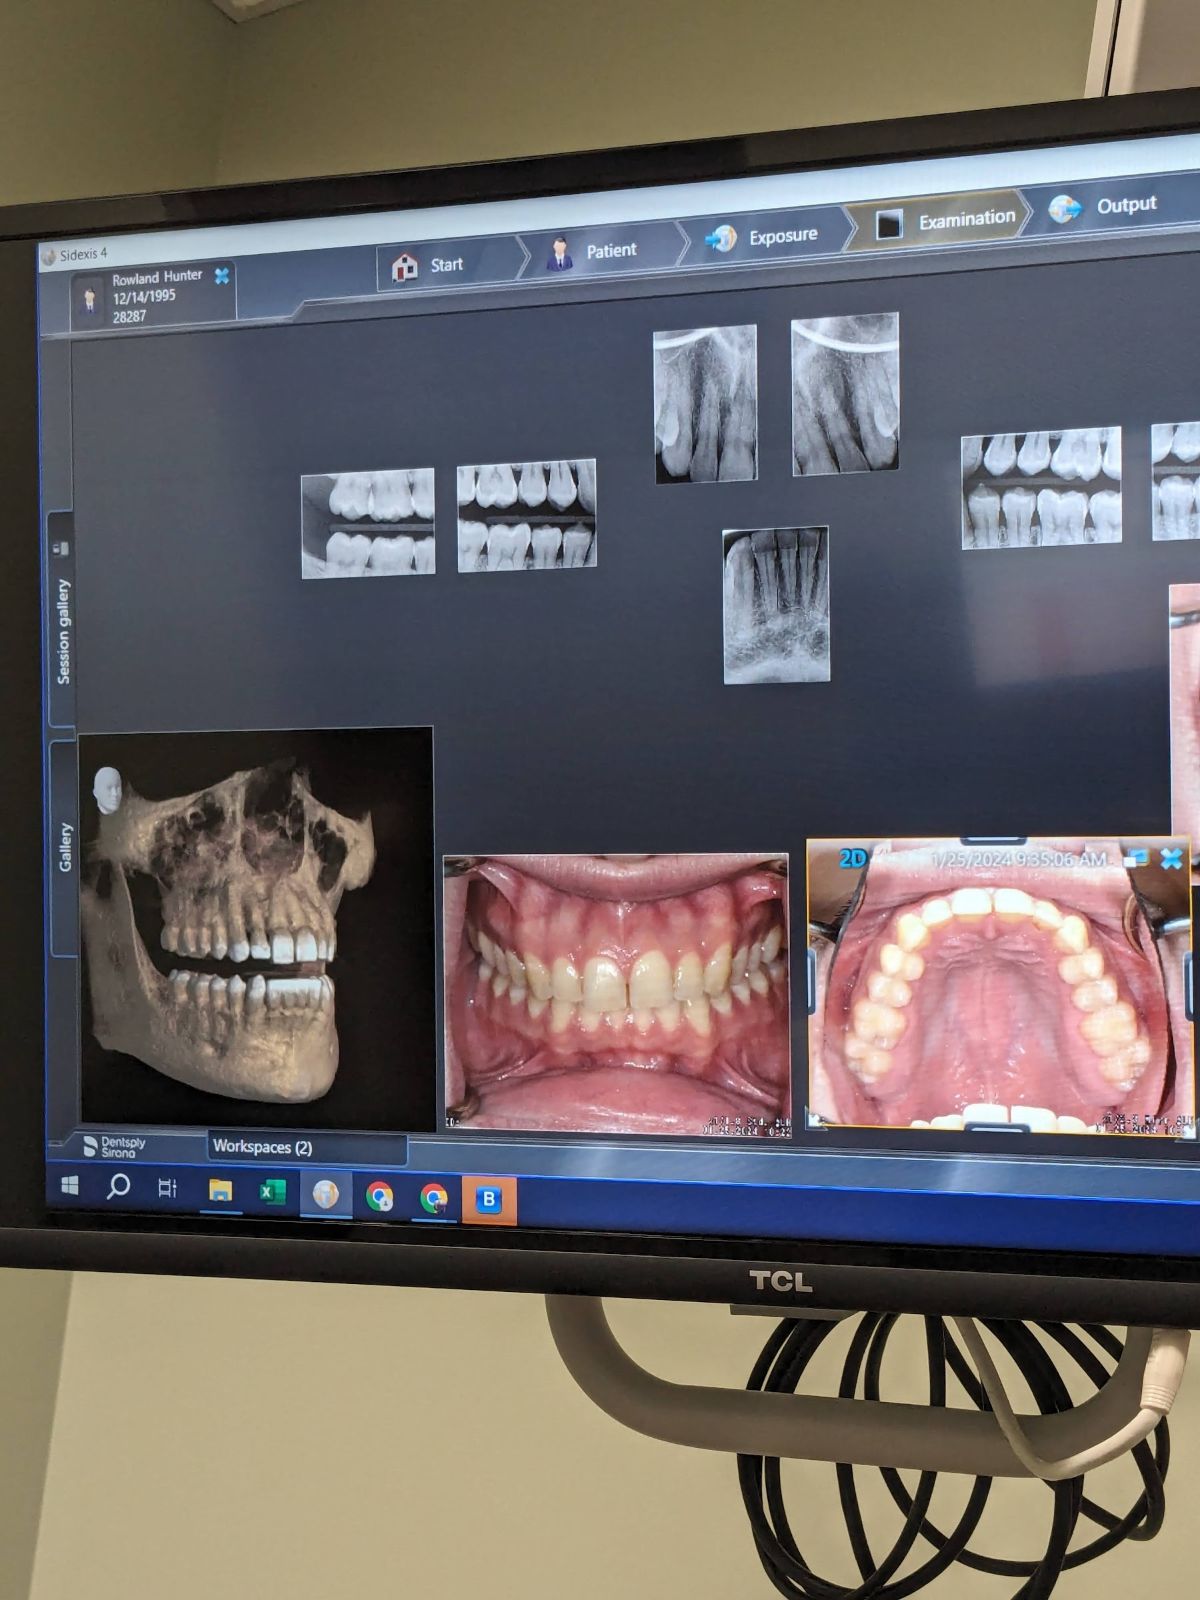The width and height of the screenshot is (1200, 1600).
Task: Click the 2D mode icon on occlusal photo
Action: pyautogui.click(x=852, y=858)
